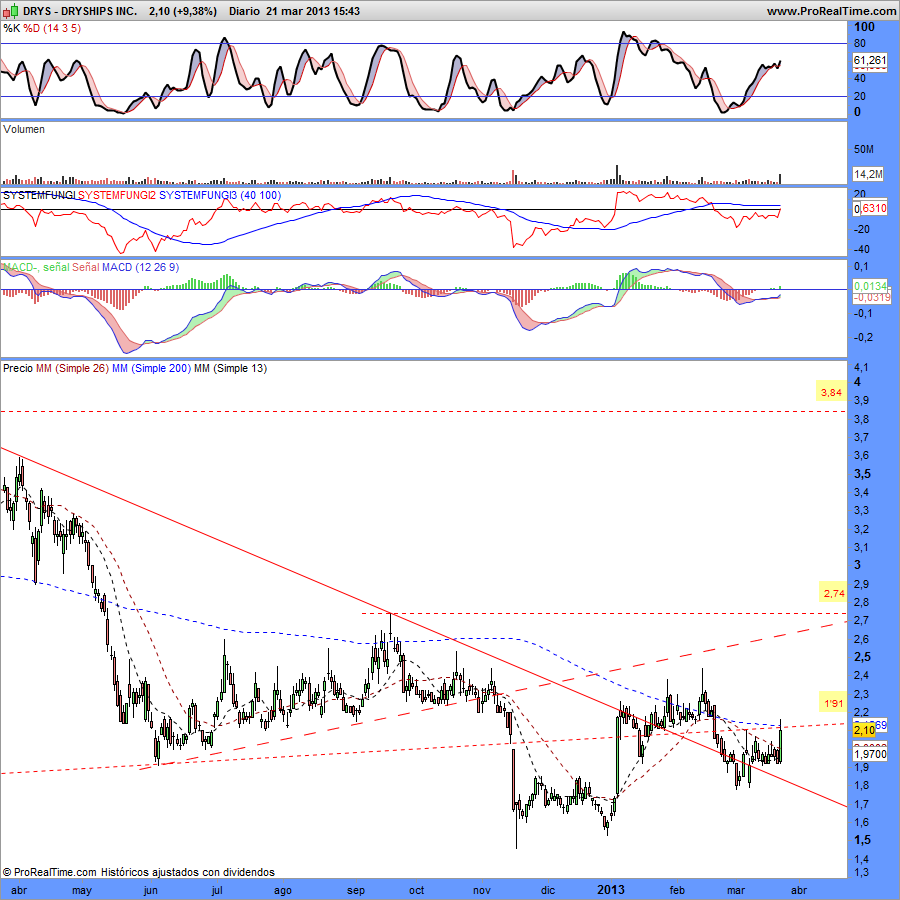Click the red %D stochastic label

[32, 28]
